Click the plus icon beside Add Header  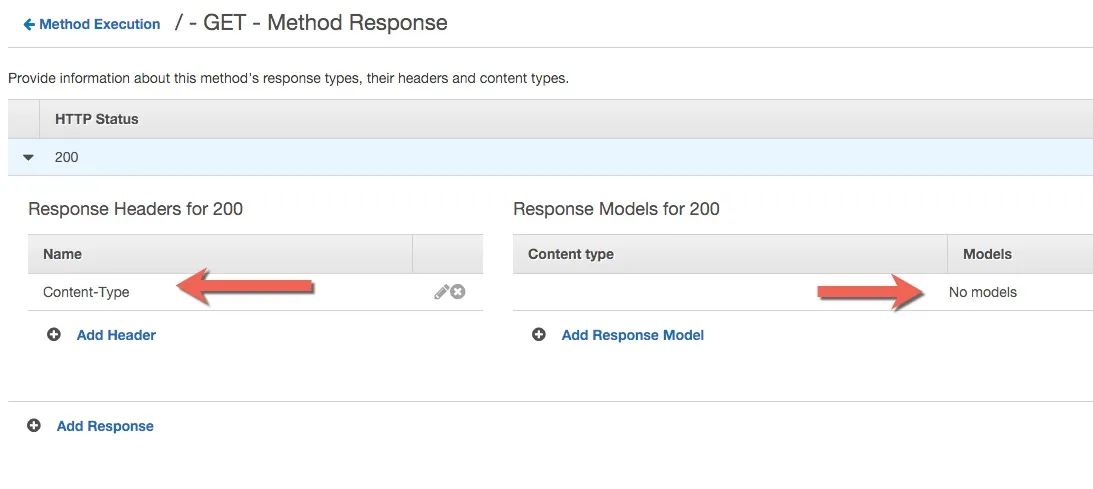[54, 335]
